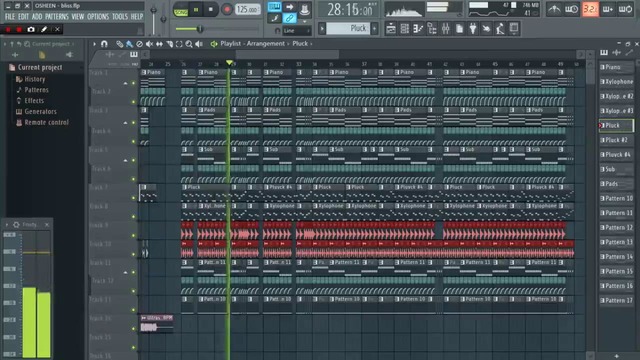Open the Fruity mixer widget gear icon
Image resolution: width=640 pixels, height=360 pixels.
(x=16, y=224)
